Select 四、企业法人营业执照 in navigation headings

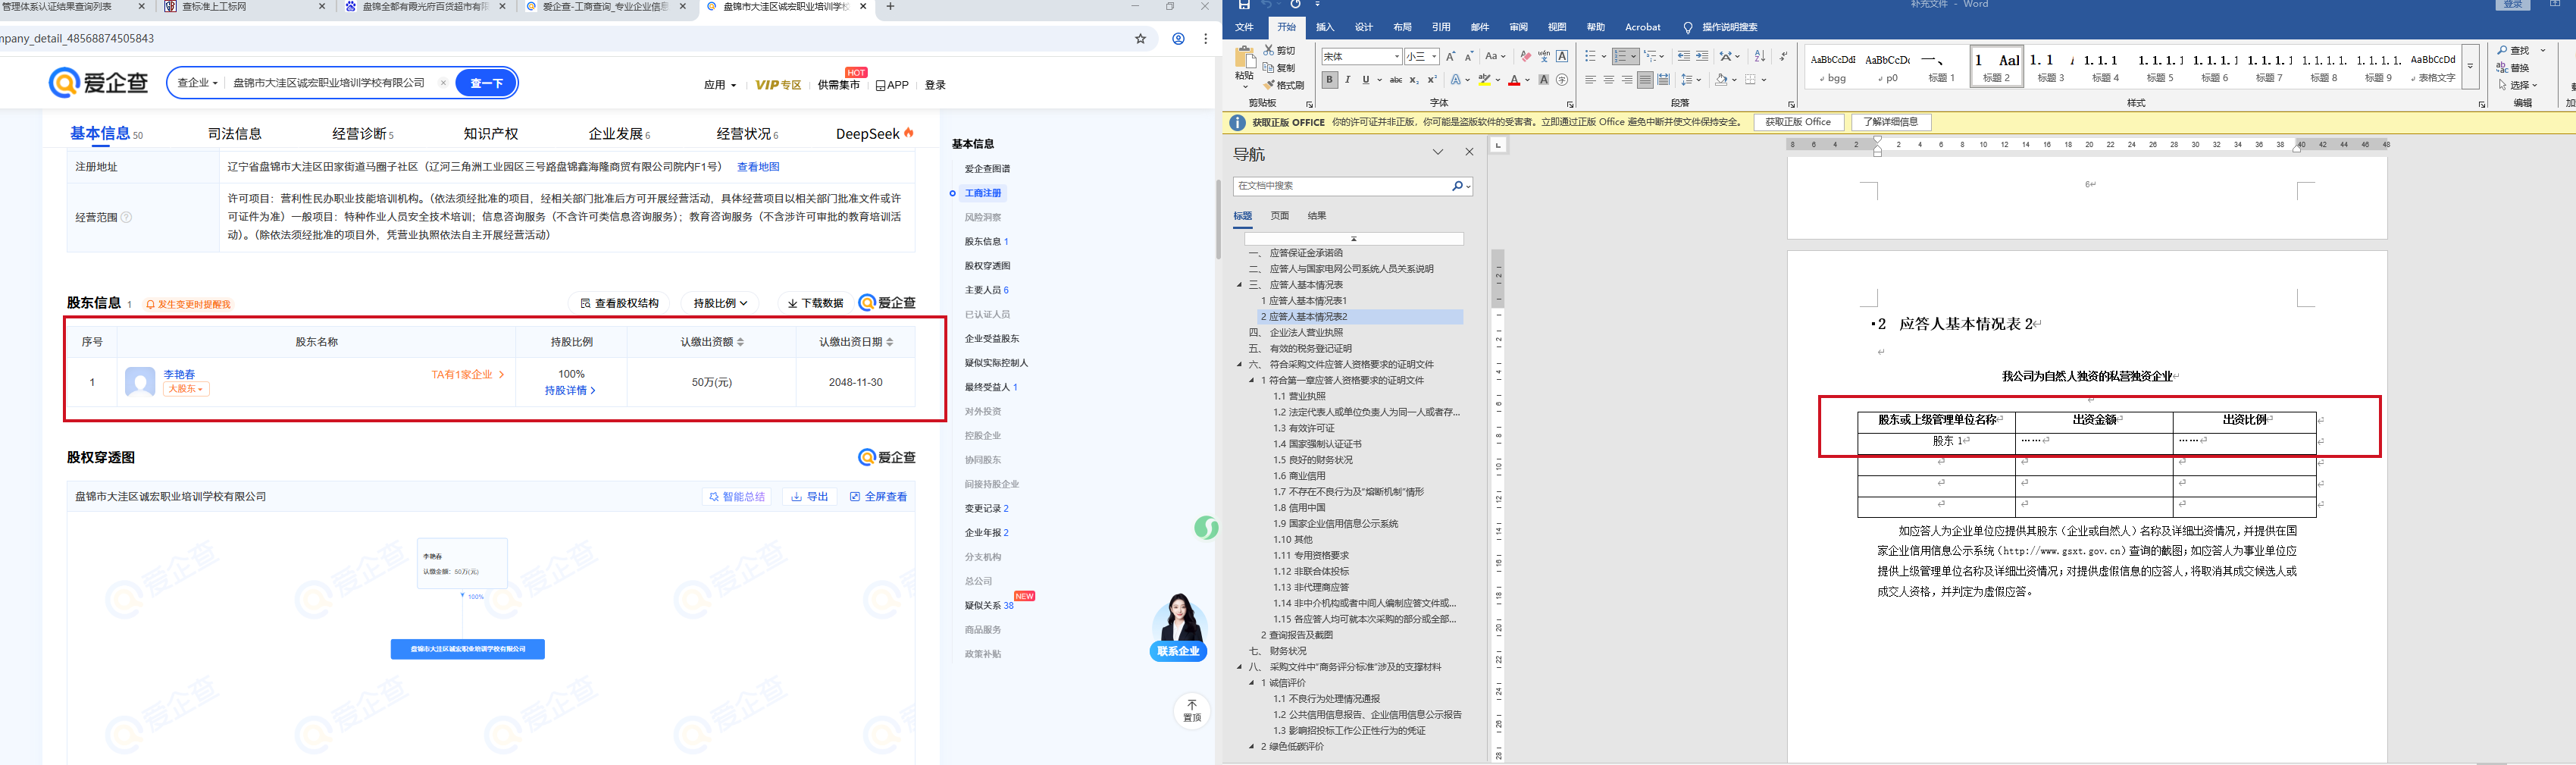click(x=1296, y=333)
